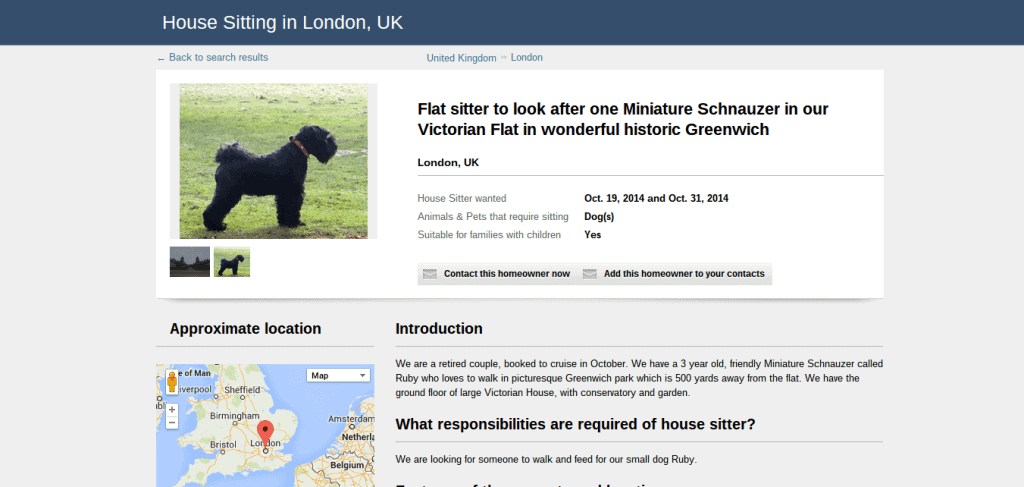Zoom in with the map plus button
This screenshot has height=487, width=1024.
click(x=172, y=410)
